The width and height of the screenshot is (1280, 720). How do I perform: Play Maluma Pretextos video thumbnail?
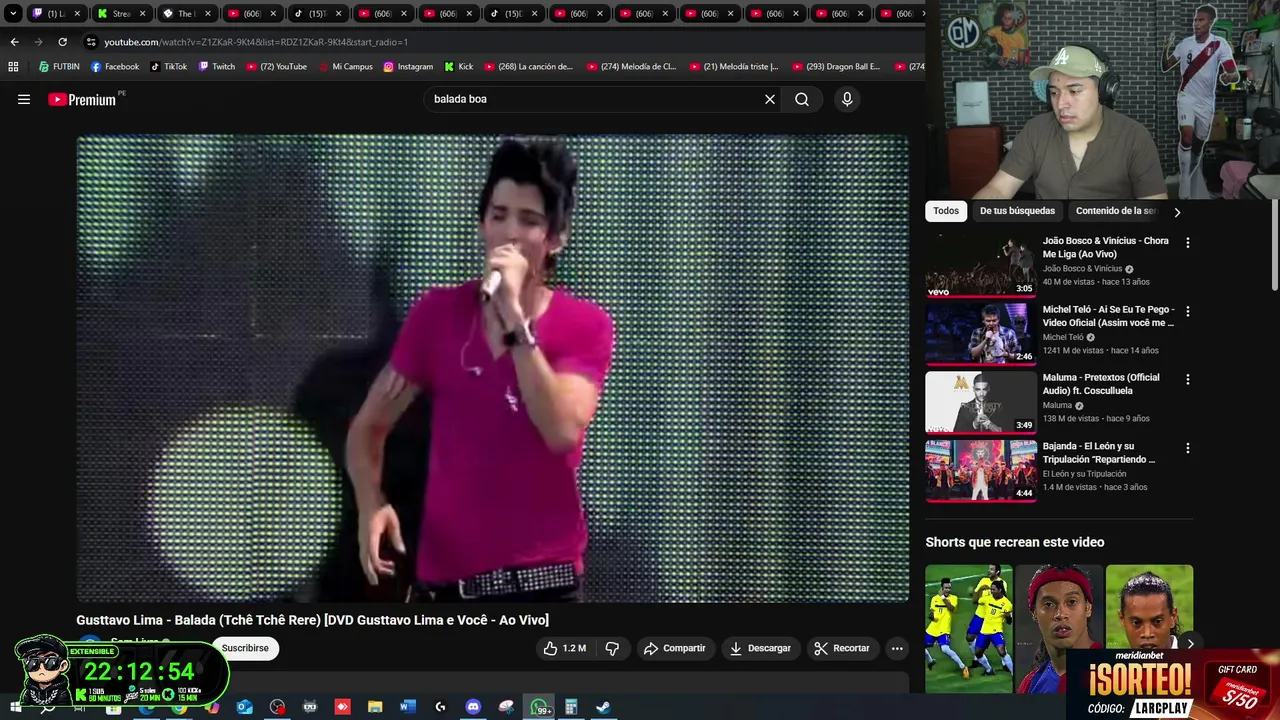pos(981,402)
